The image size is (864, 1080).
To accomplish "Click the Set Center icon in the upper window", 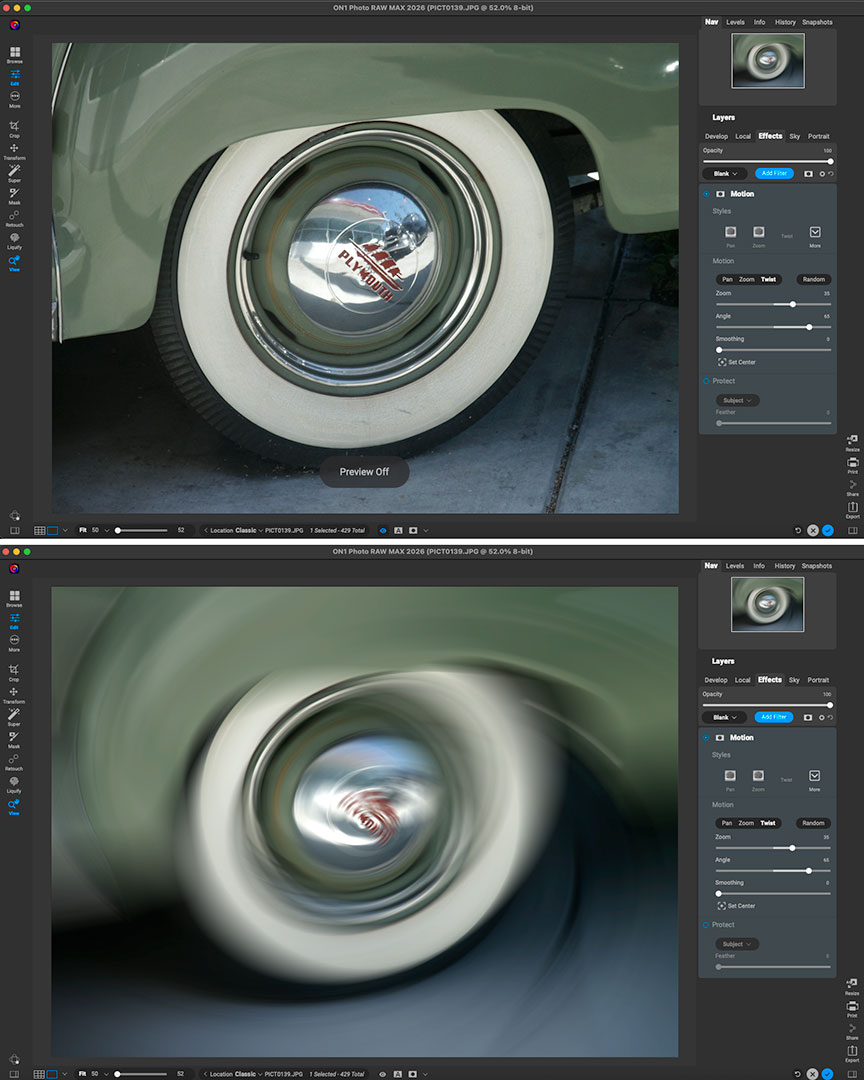I will (722, 362).
